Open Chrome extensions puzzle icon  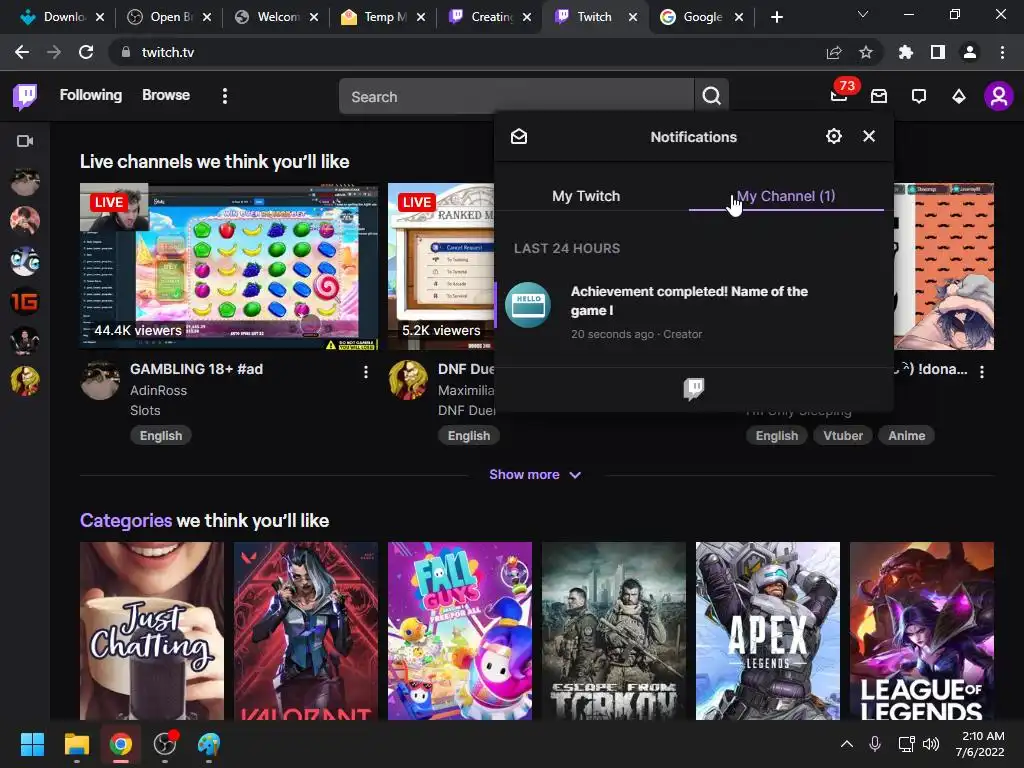[906, 52]
